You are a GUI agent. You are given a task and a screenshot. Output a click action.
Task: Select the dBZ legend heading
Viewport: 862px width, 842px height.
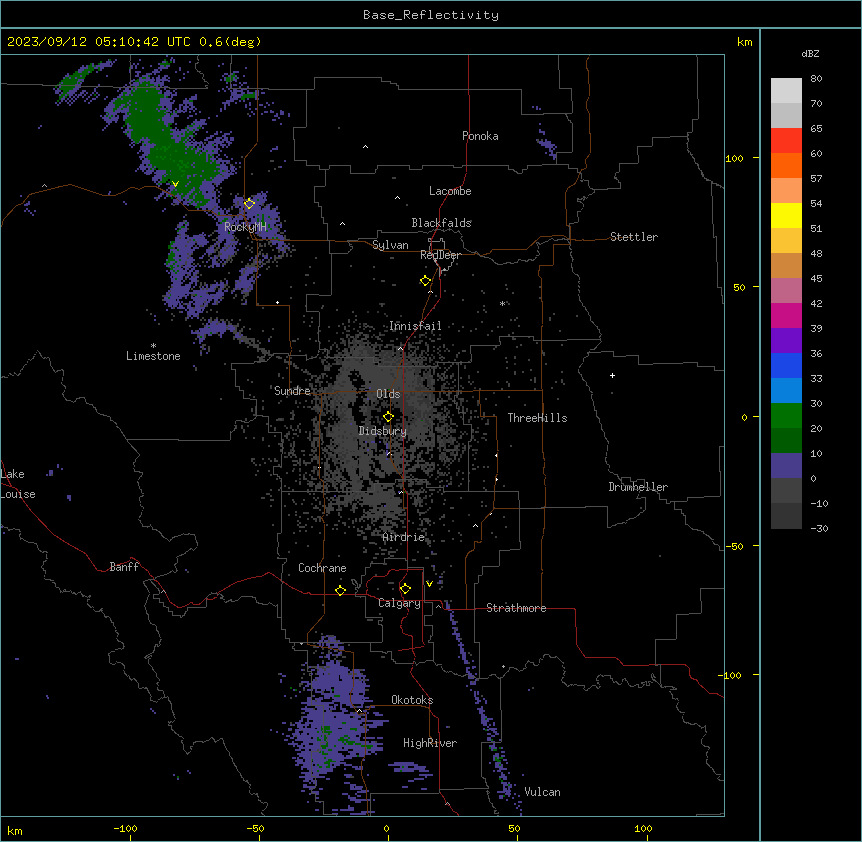point(810,54)
